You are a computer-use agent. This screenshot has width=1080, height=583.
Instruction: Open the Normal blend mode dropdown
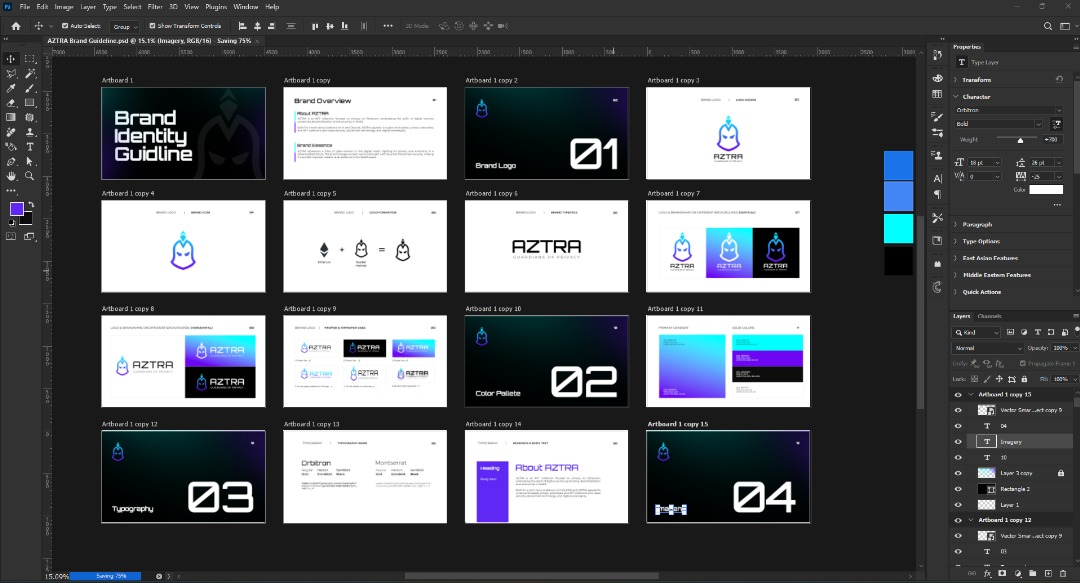988,348
